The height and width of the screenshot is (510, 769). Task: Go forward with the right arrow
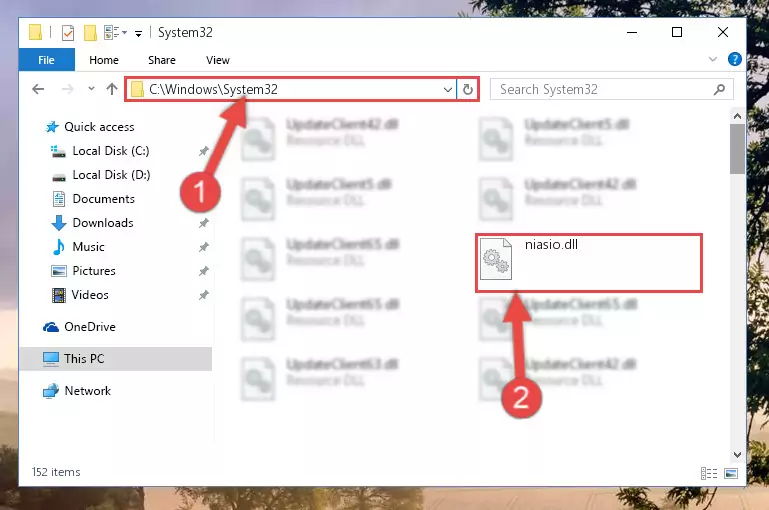68,89
